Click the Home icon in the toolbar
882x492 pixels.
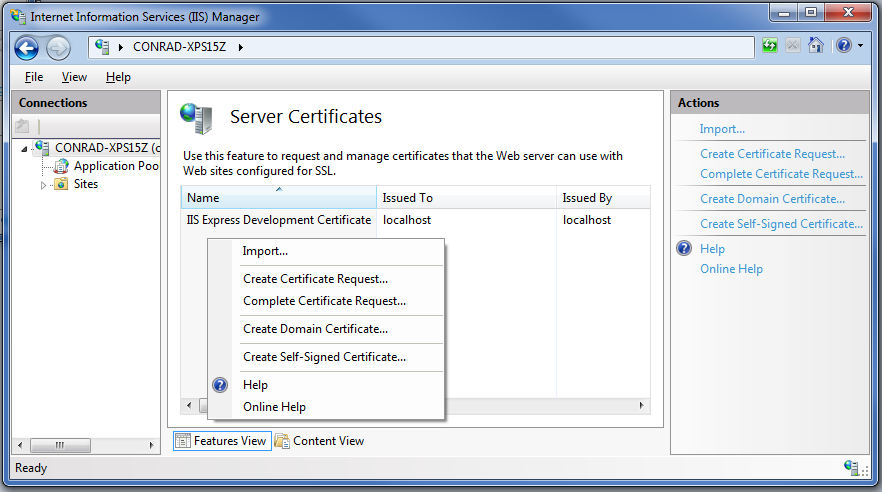[816, 46]
